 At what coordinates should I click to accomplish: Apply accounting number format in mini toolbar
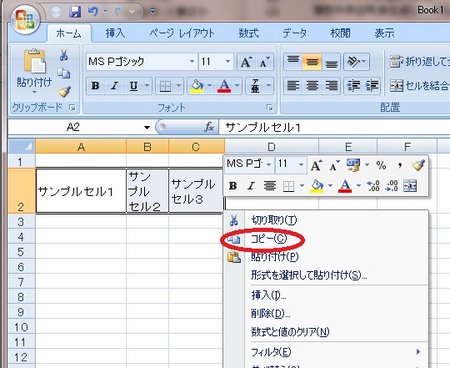pos(353,165)
